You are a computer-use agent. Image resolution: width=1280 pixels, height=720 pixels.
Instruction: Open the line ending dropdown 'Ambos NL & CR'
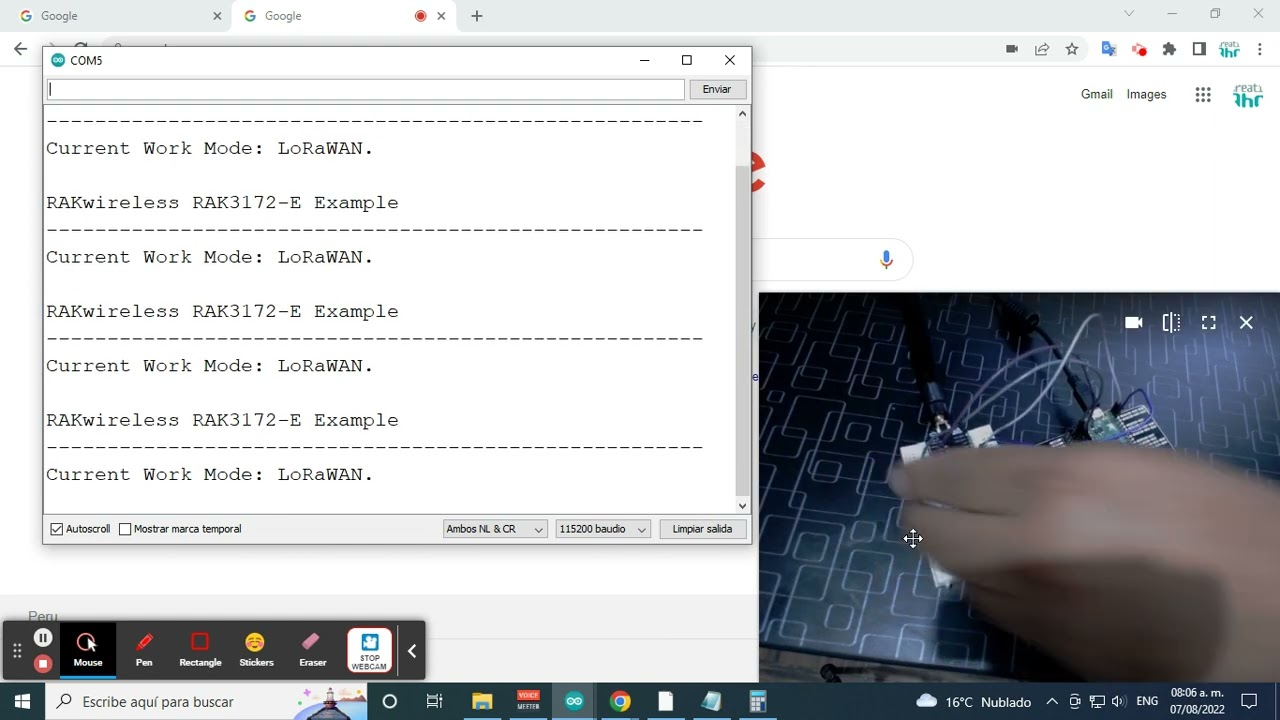pyautogui.click(x=495, y=529)
